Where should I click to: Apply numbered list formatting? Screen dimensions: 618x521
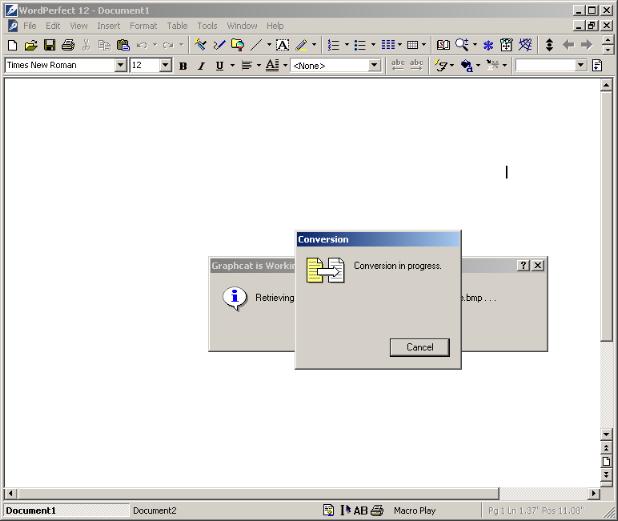pyautogui.click(x=333, y=45)
